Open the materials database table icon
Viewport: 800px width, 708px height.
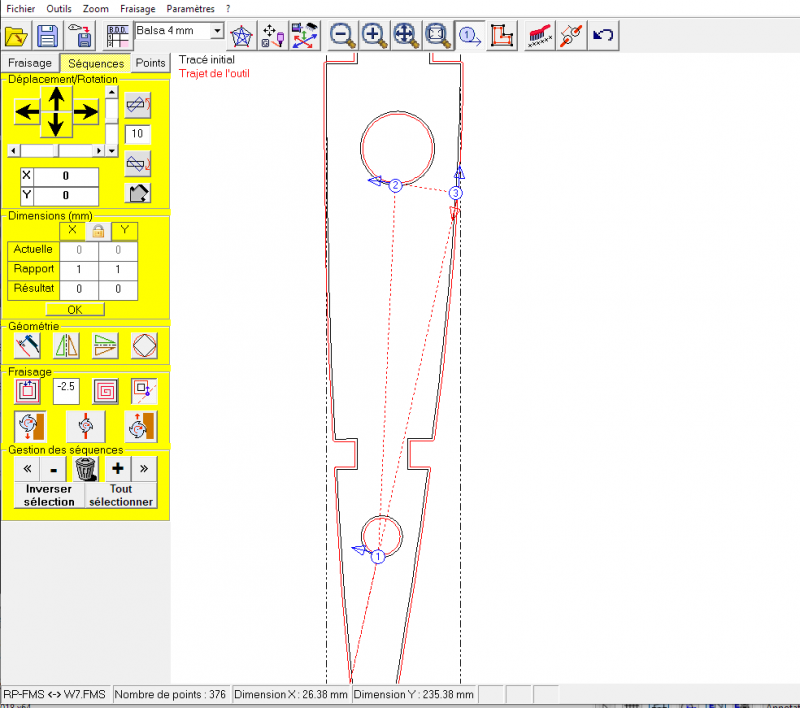(118, 36)
